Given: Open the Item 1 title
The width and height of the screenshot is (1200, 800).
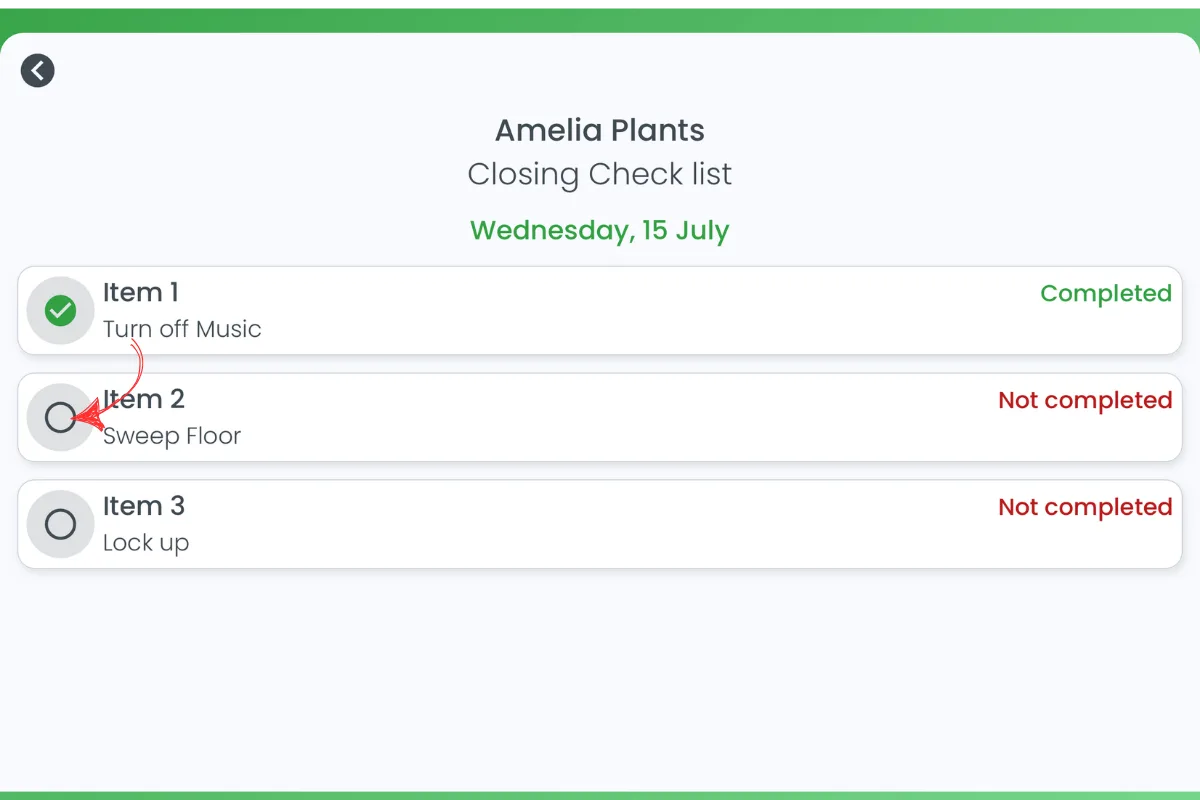Looking at the screenshot, I should pos(141,292).
